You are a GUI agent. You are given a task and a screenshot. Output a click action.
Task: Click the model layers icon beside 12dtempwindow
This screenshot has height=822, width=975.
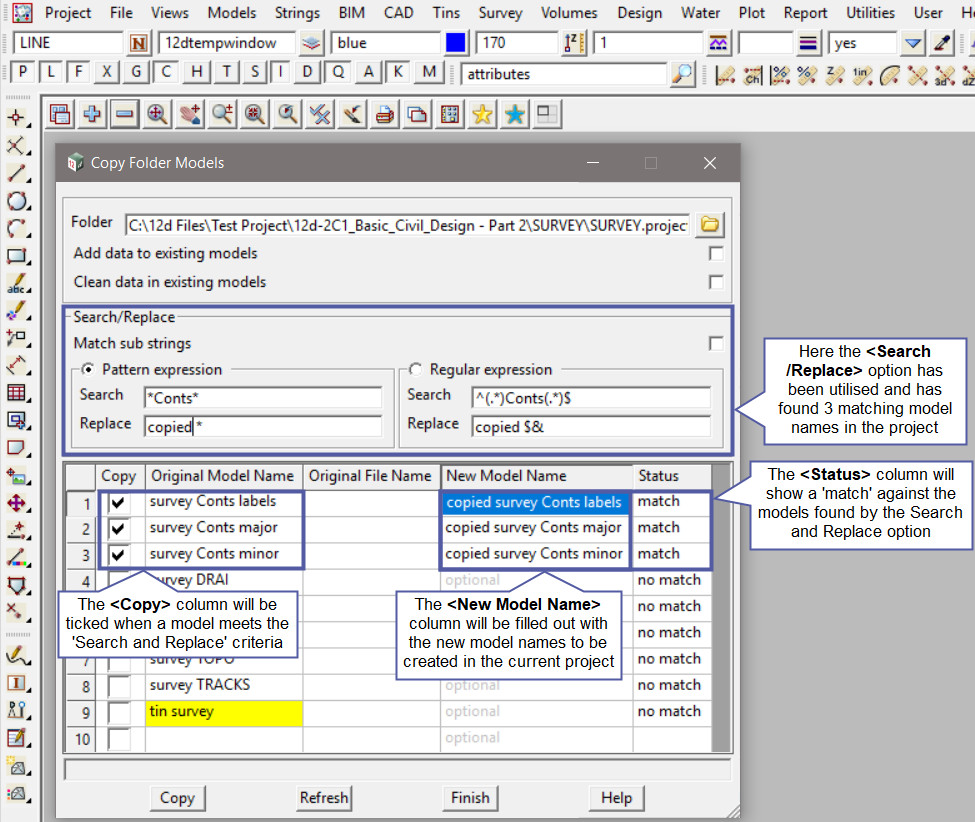[313, 43]
